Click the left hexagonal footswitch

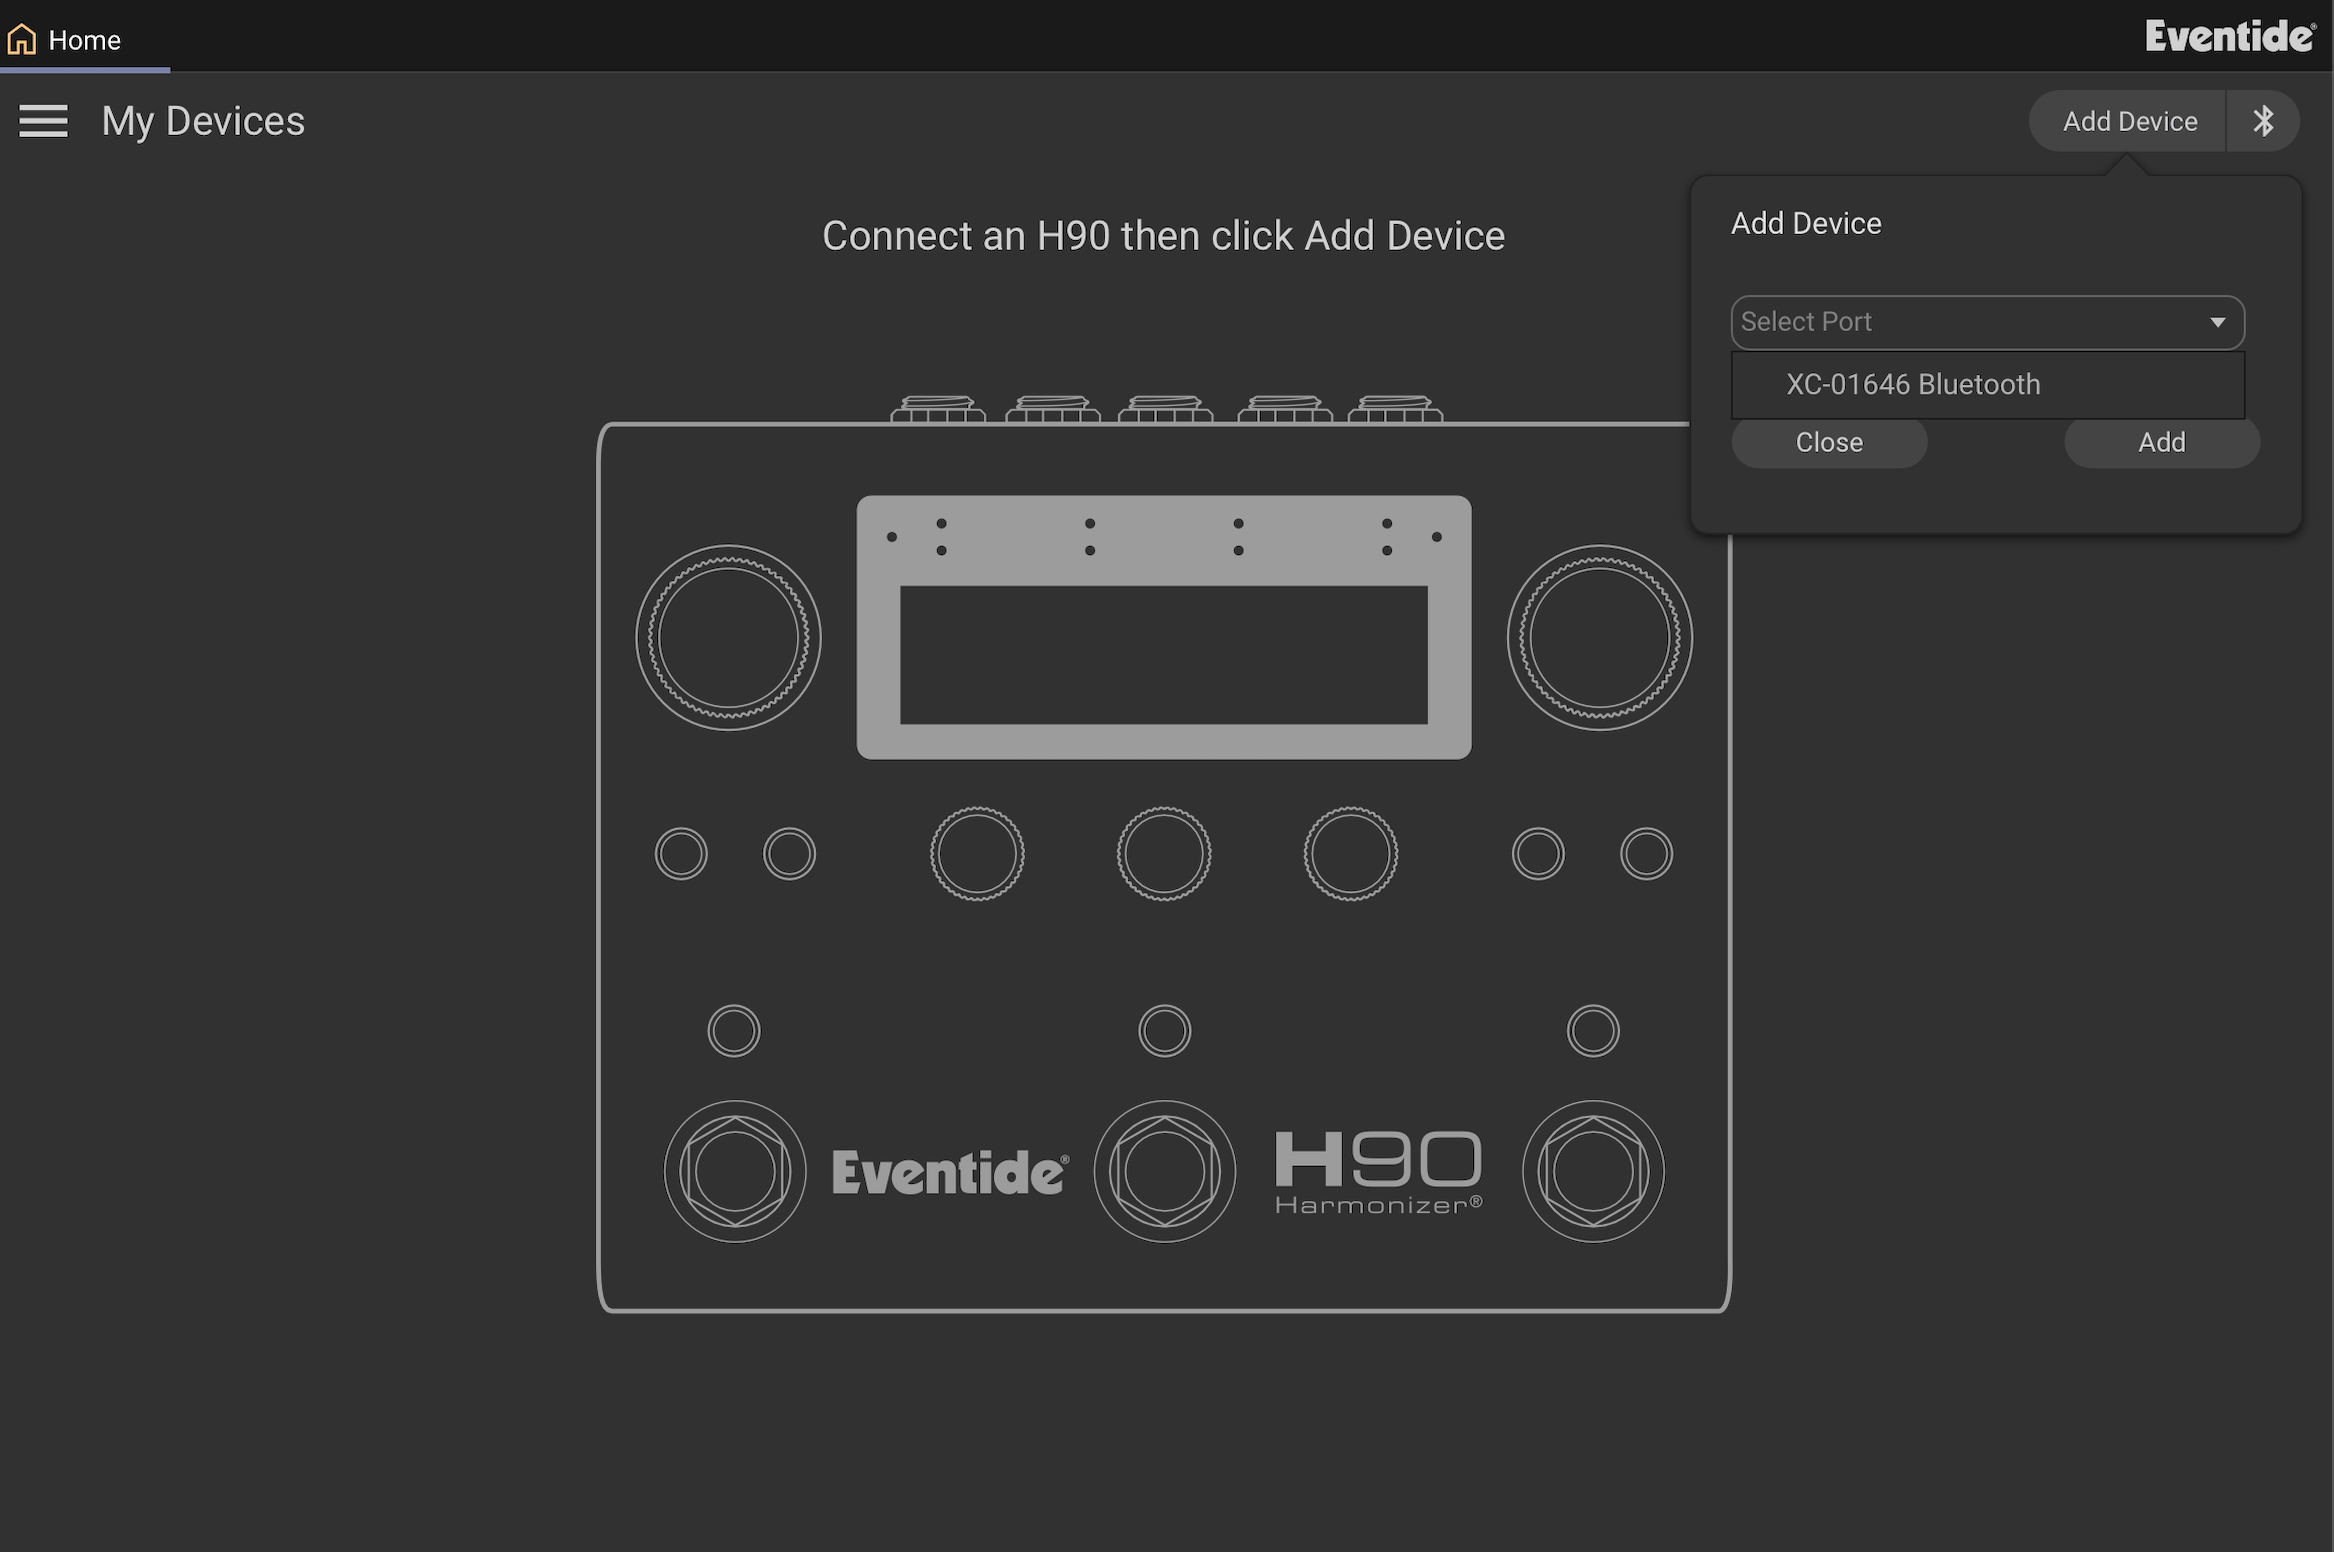tap(735, 1171)
